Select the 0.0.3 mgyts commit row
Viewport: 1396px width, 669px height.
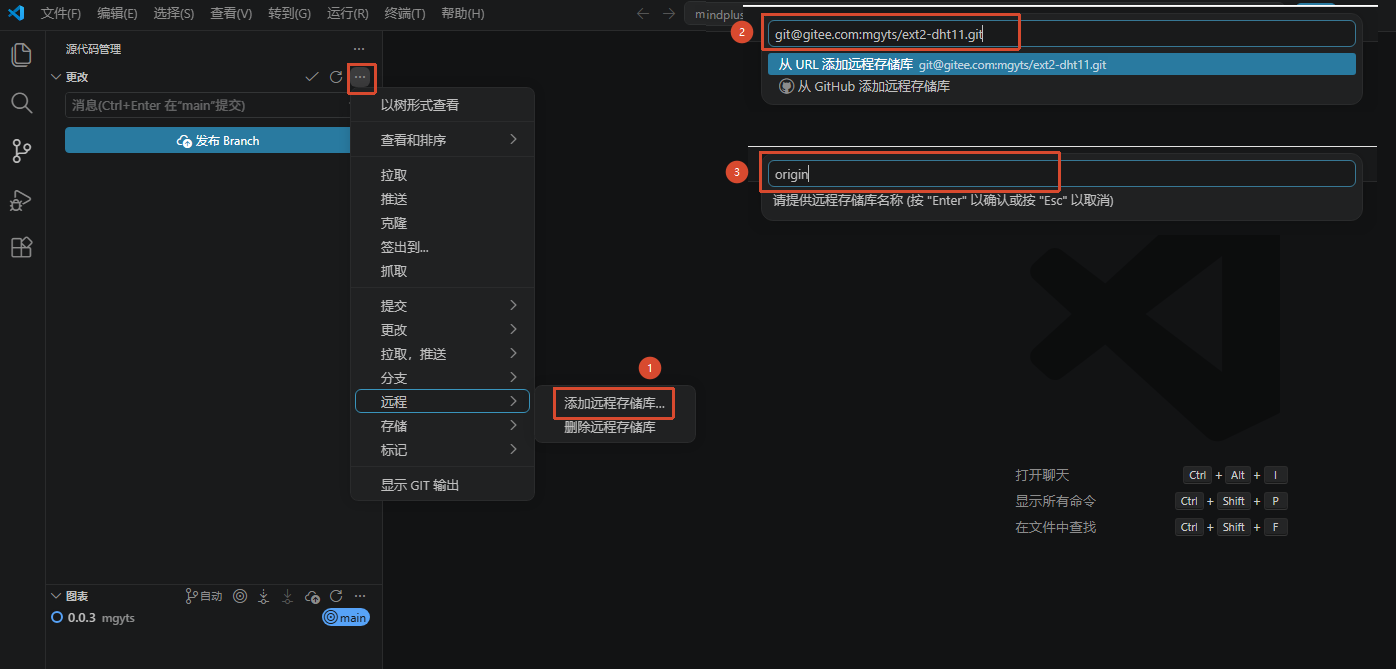click(214, 618)
